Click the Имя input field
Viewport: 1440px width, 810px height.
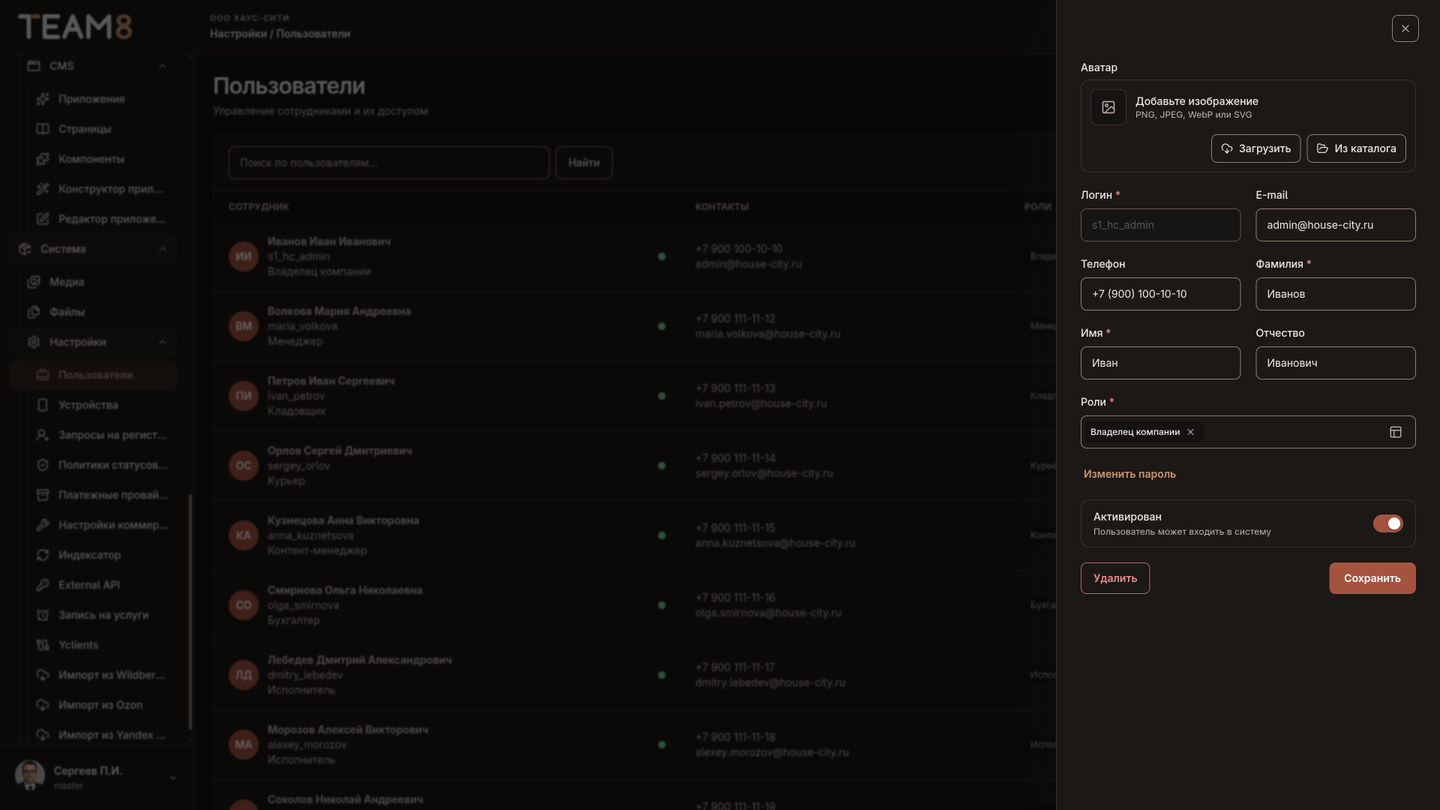1160,363
